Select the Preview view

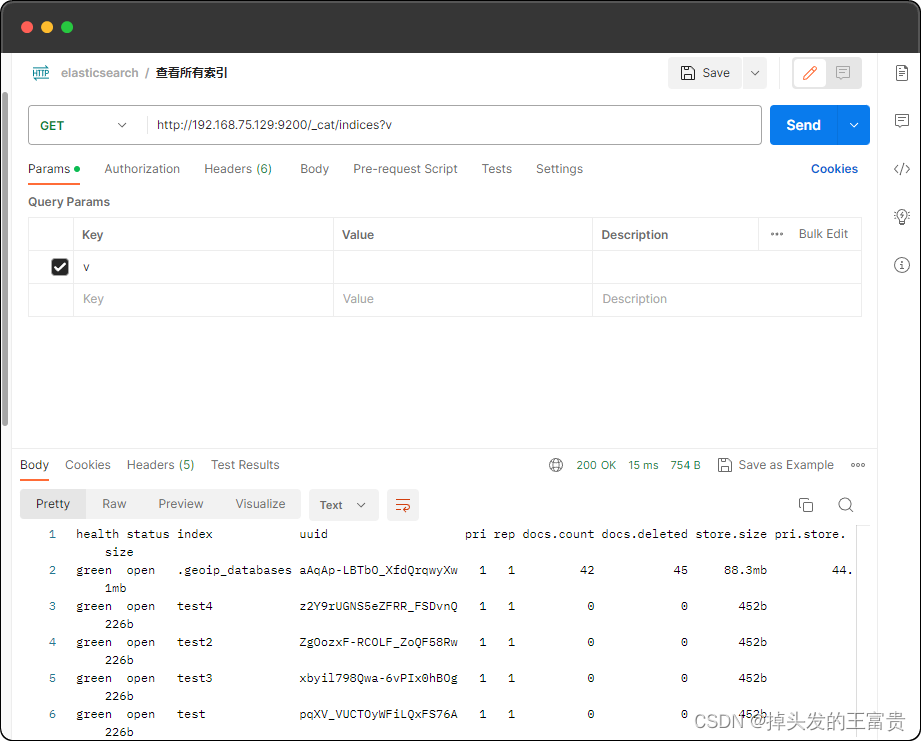180,504
